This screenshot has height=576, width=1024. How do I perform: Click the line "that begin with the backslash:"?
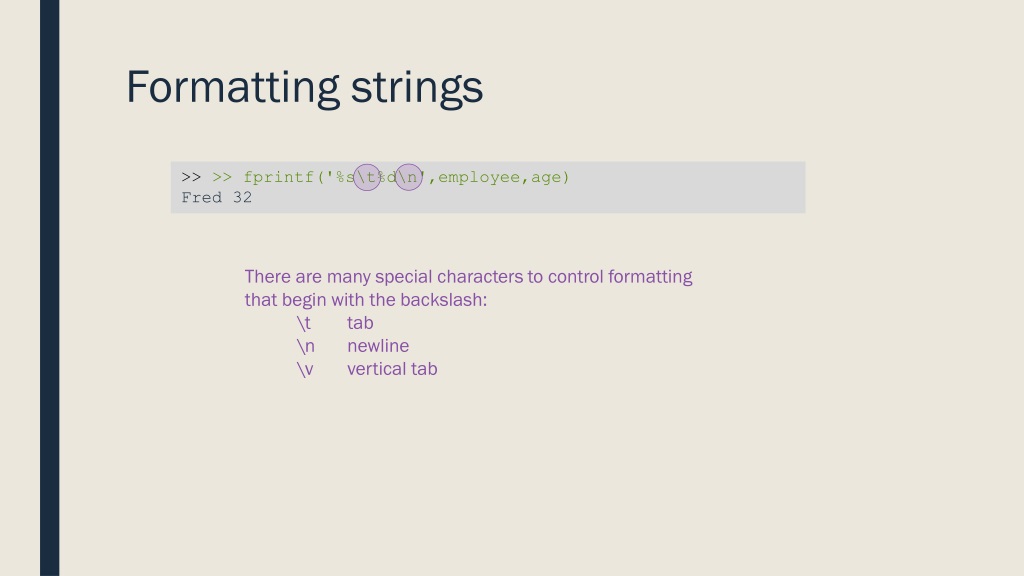pos(366,300)
